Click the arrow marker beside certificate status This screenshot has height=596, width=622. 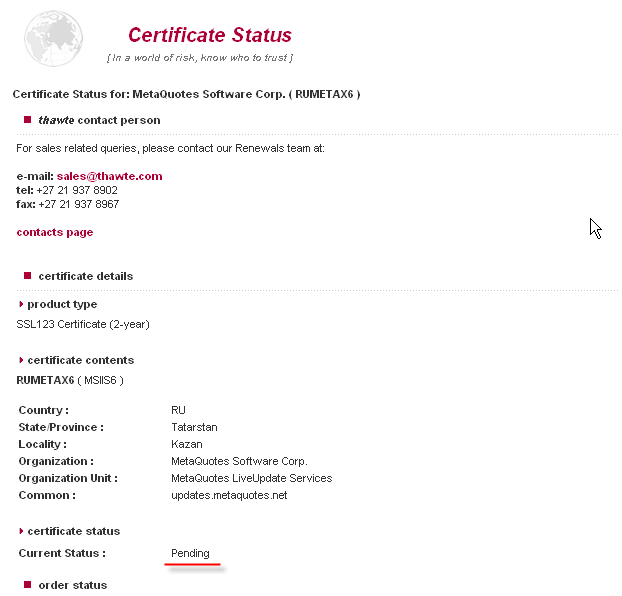point(21,531)
